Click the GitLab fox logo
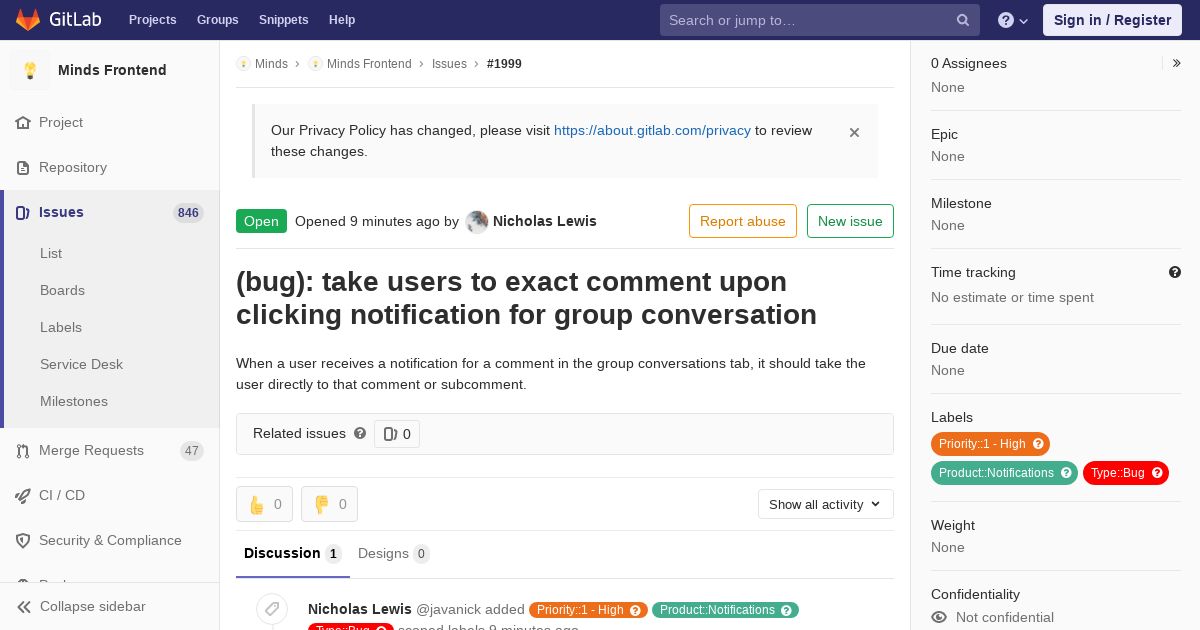This screenshot has height=630, width=1200. (28, 20)
